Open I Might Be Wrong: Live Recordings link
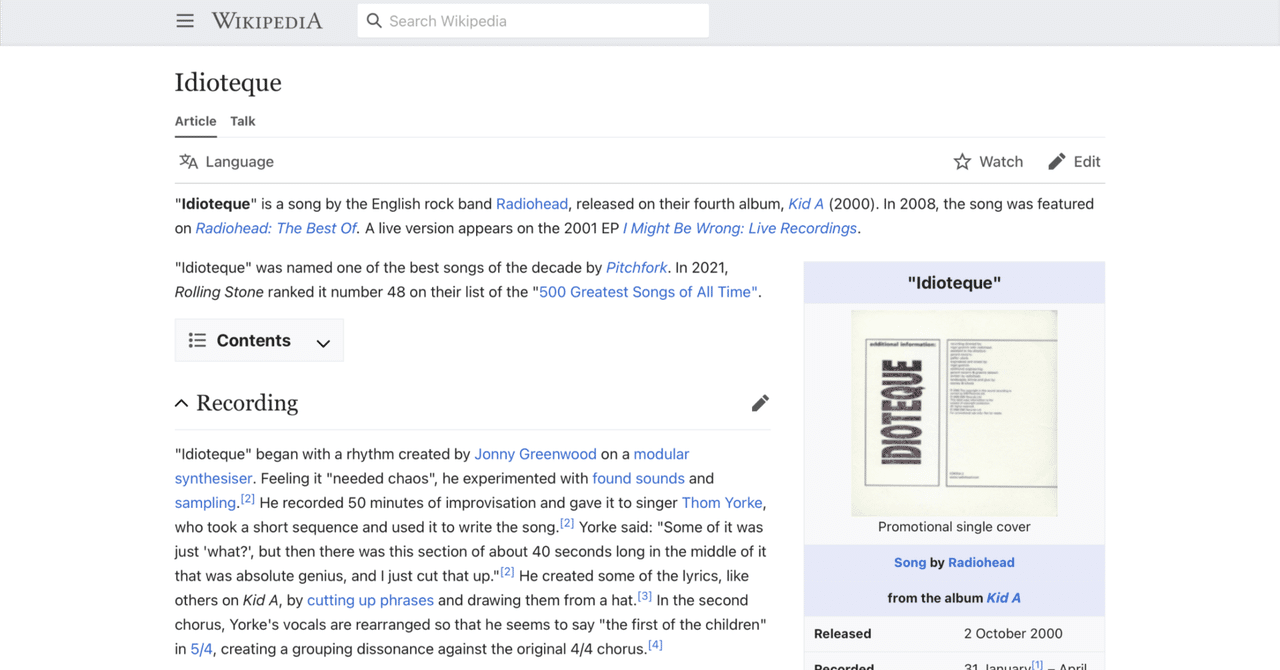This screenshot has width=1280, height=670. pyautogui.click(x=740, y=229)
